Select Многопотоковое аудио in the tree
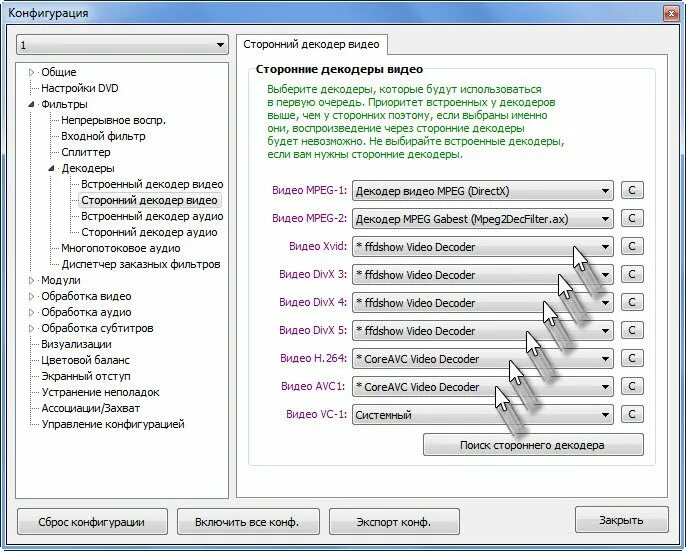The height and width of the screenshot is (551, 686). pos(121,248)
